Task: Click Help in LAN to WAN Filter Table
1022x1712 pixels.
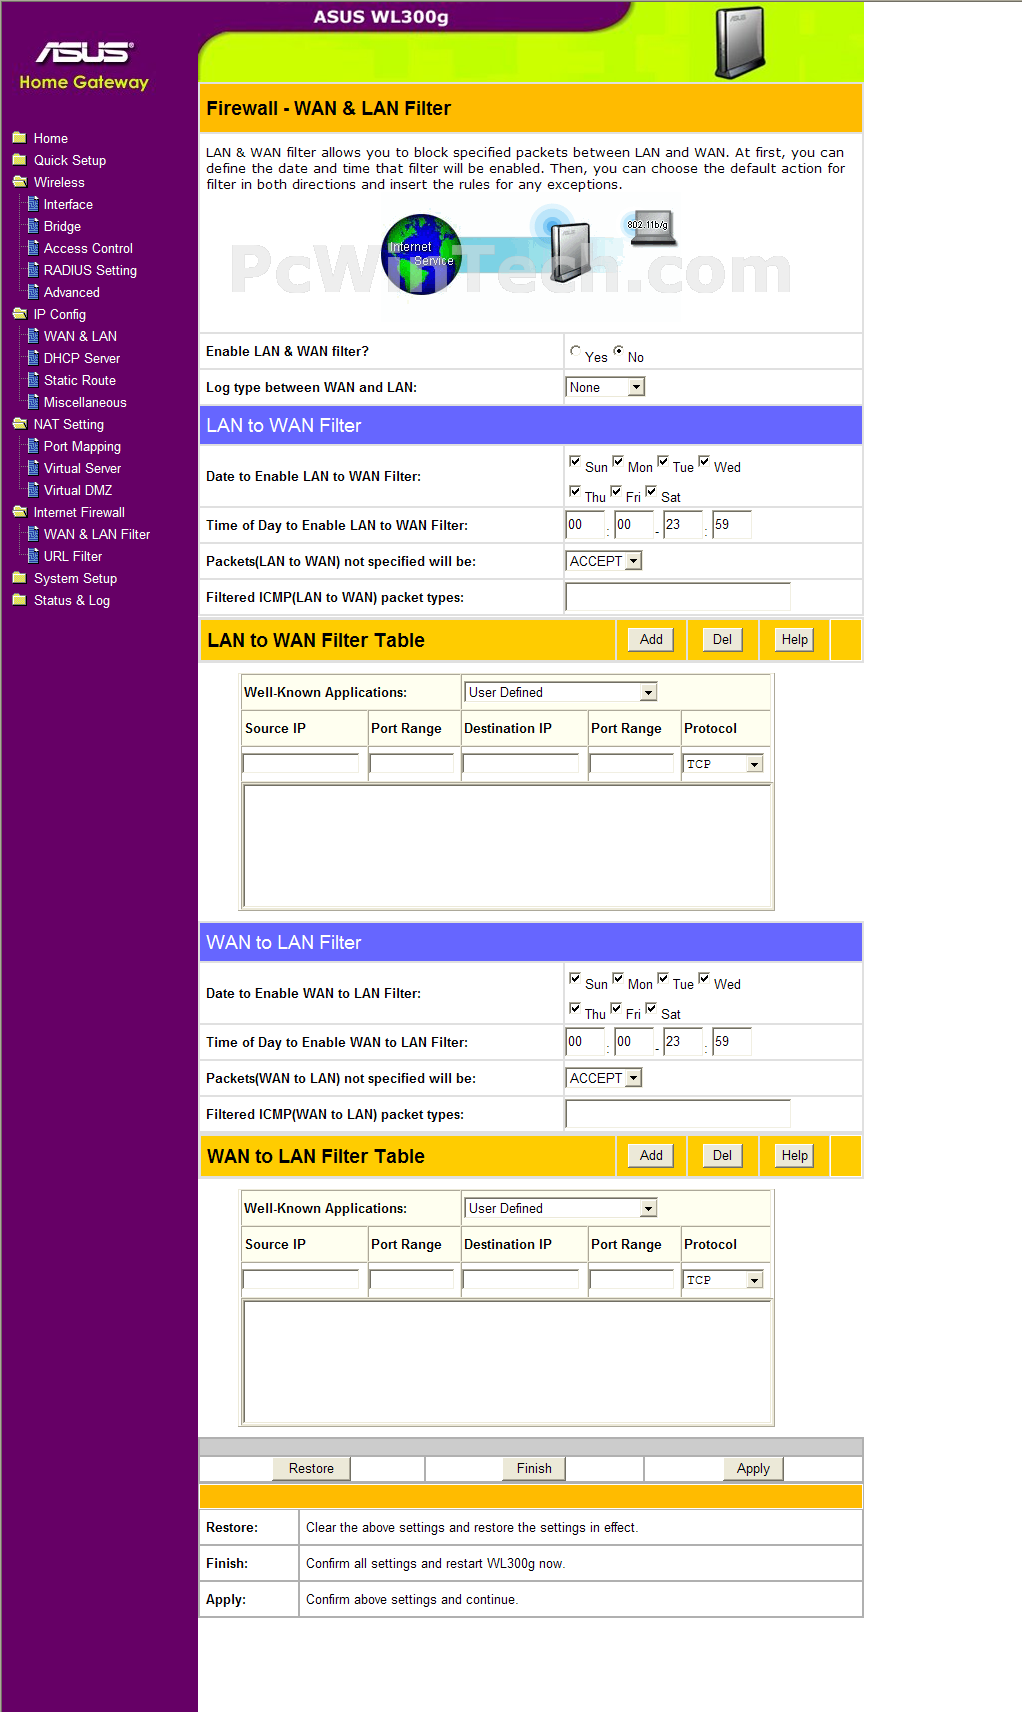Action: [x=795, y=640]
